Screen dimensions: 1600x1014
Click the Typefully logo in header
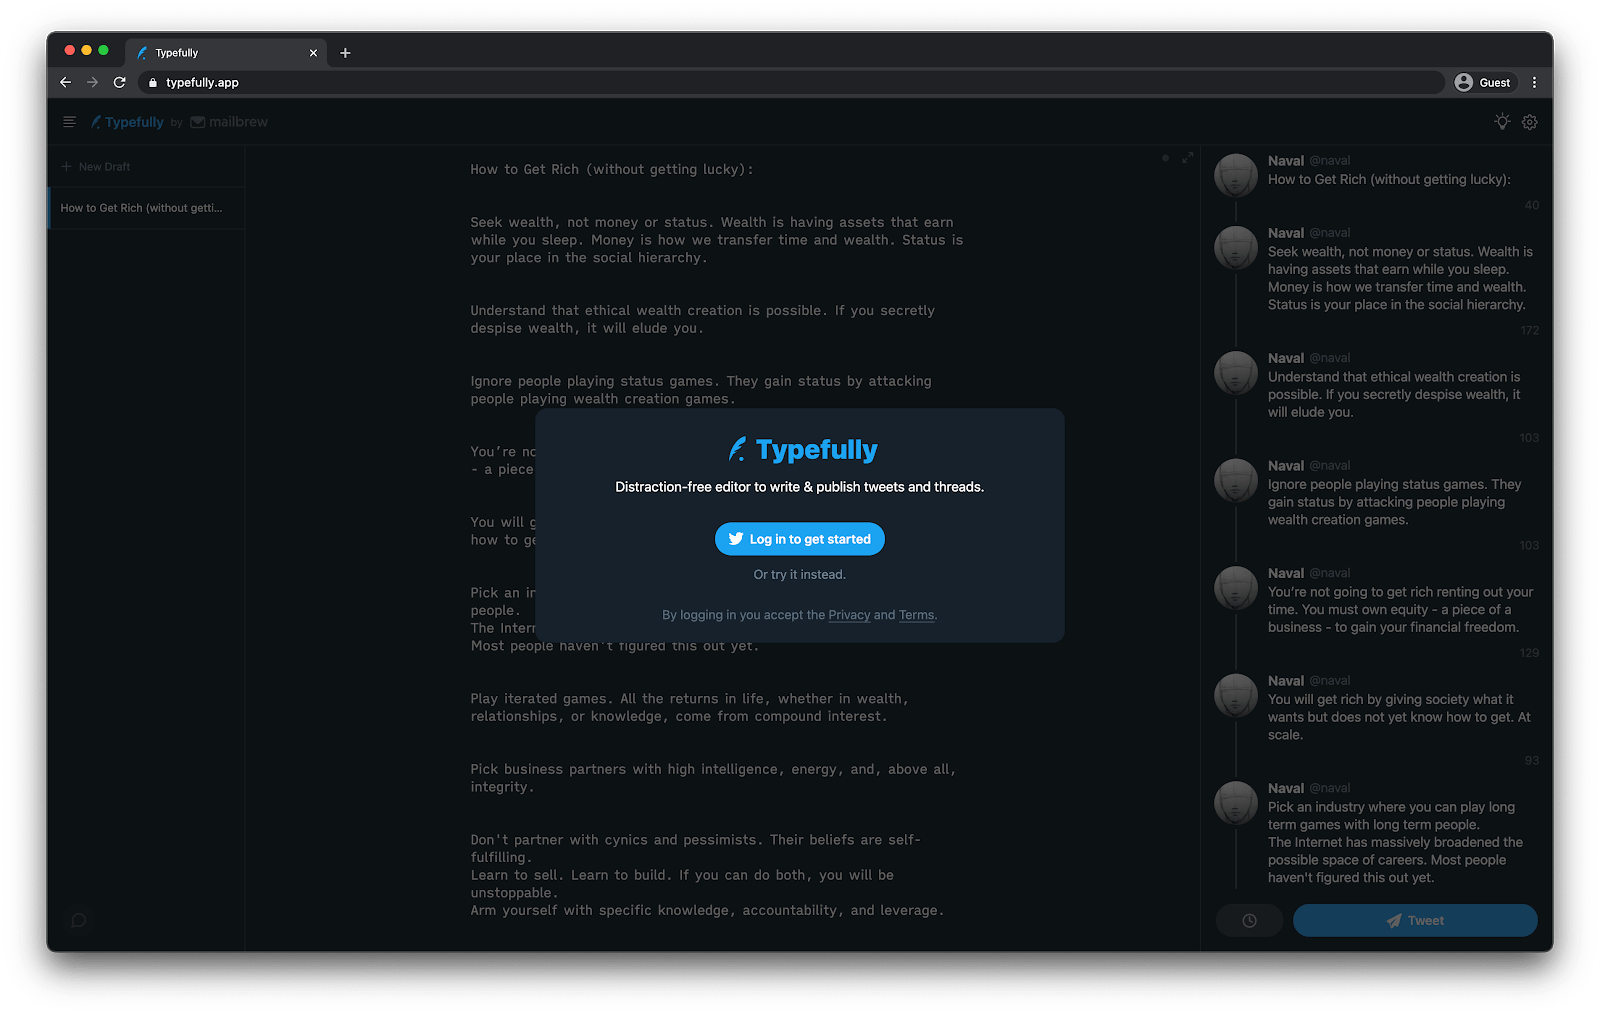(127, 122)
